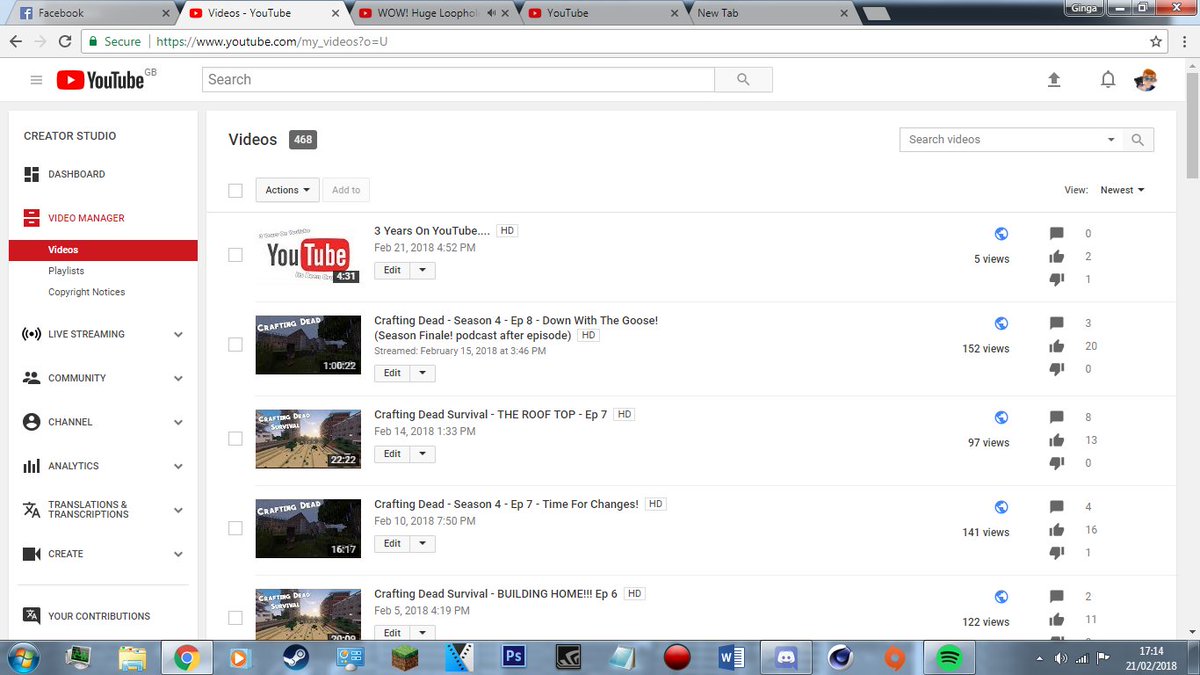Click Edit for 3 Years On YouTube
Viewport: 1200px width, 675px height.
click(392, 270)
